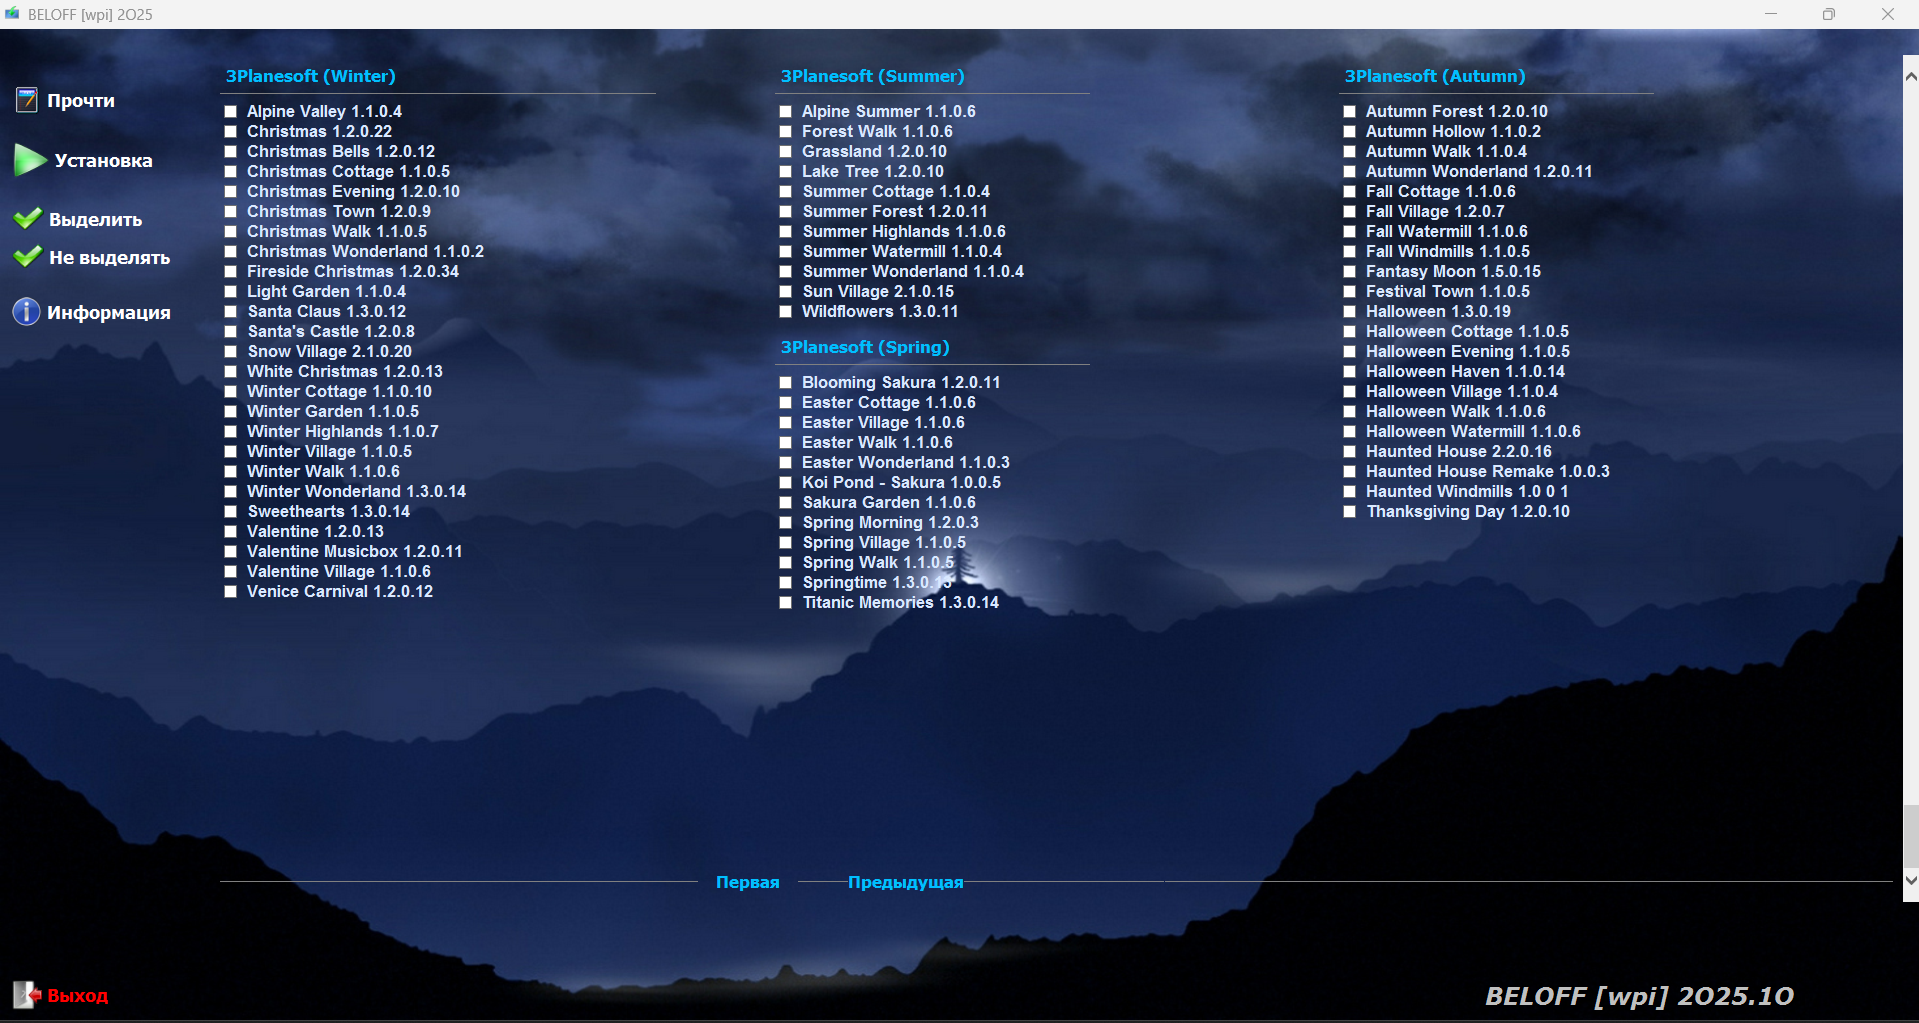Click the green Установка play arrow icon
Image resolution: width=1919 pixels, height=1023 pixels.
point(29,159)
